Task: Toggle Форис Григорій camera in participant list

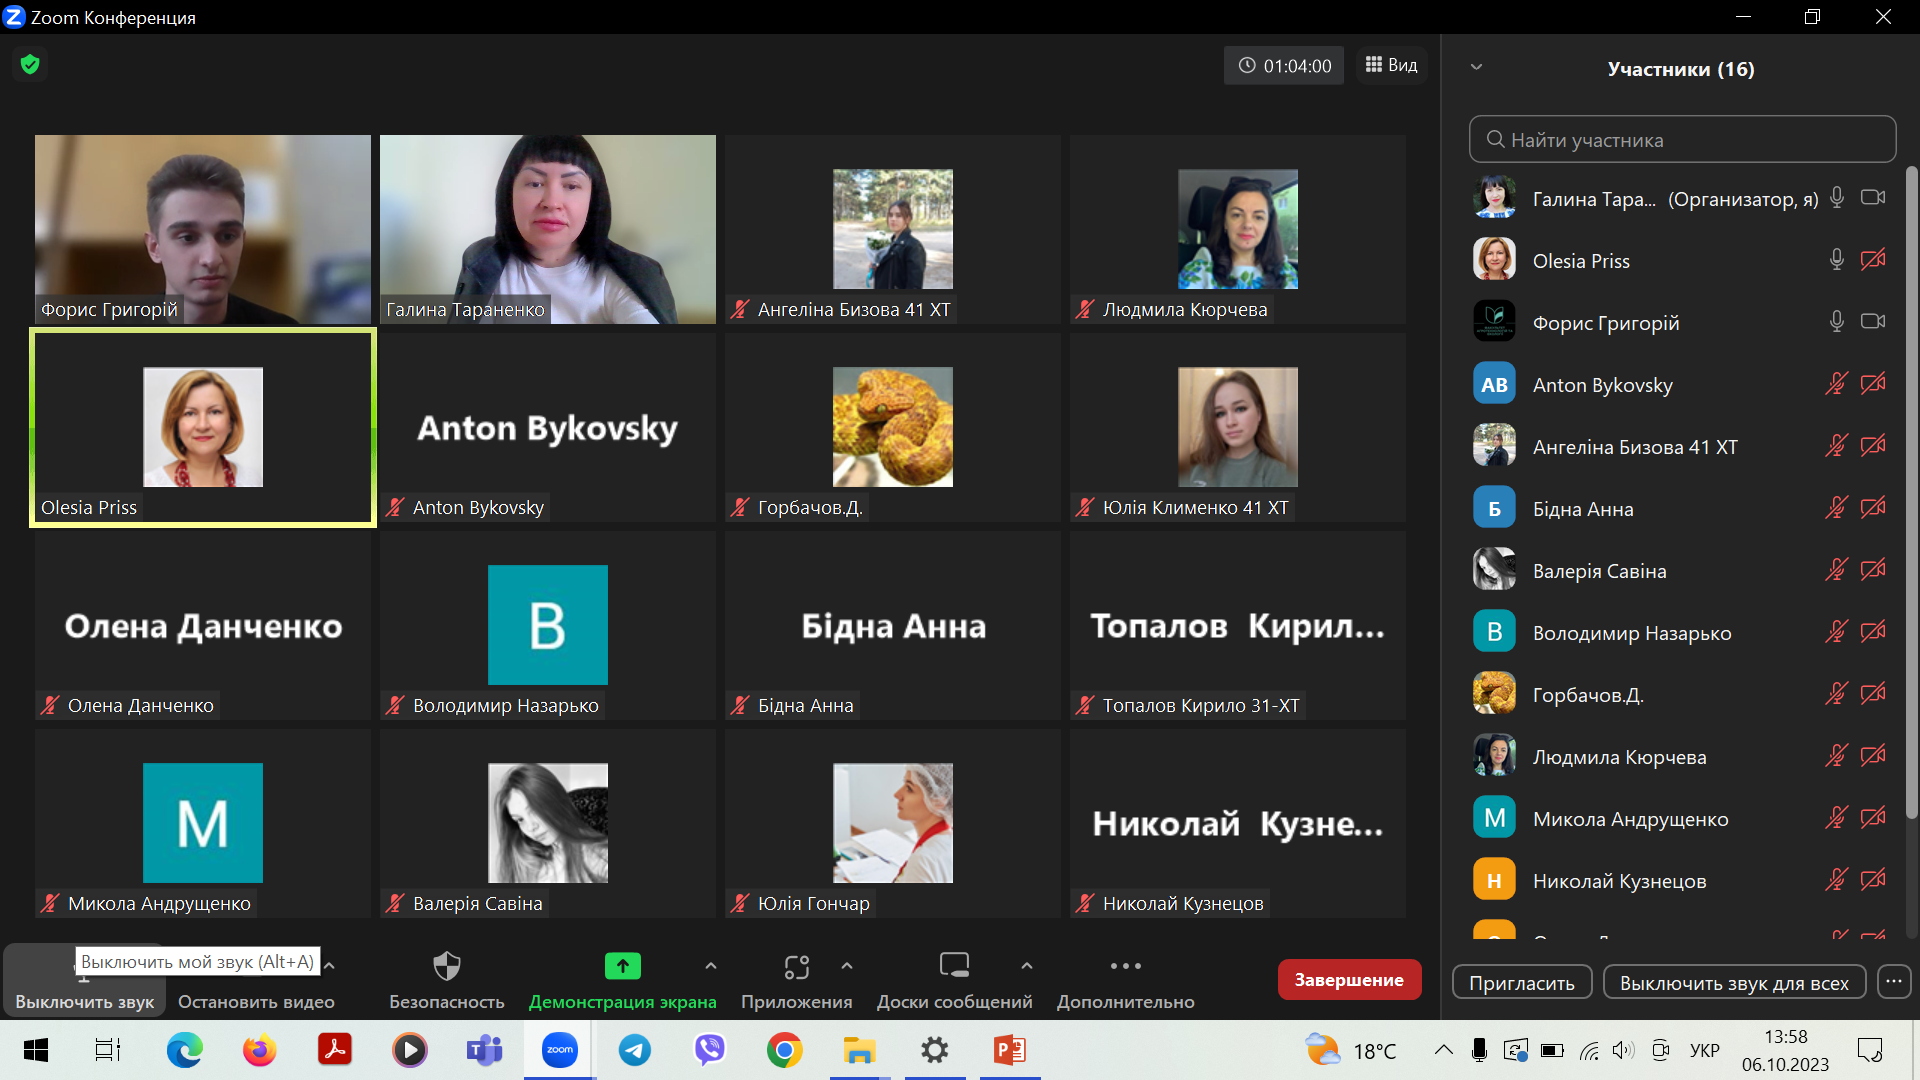Action: click(x=1872, y=322)
